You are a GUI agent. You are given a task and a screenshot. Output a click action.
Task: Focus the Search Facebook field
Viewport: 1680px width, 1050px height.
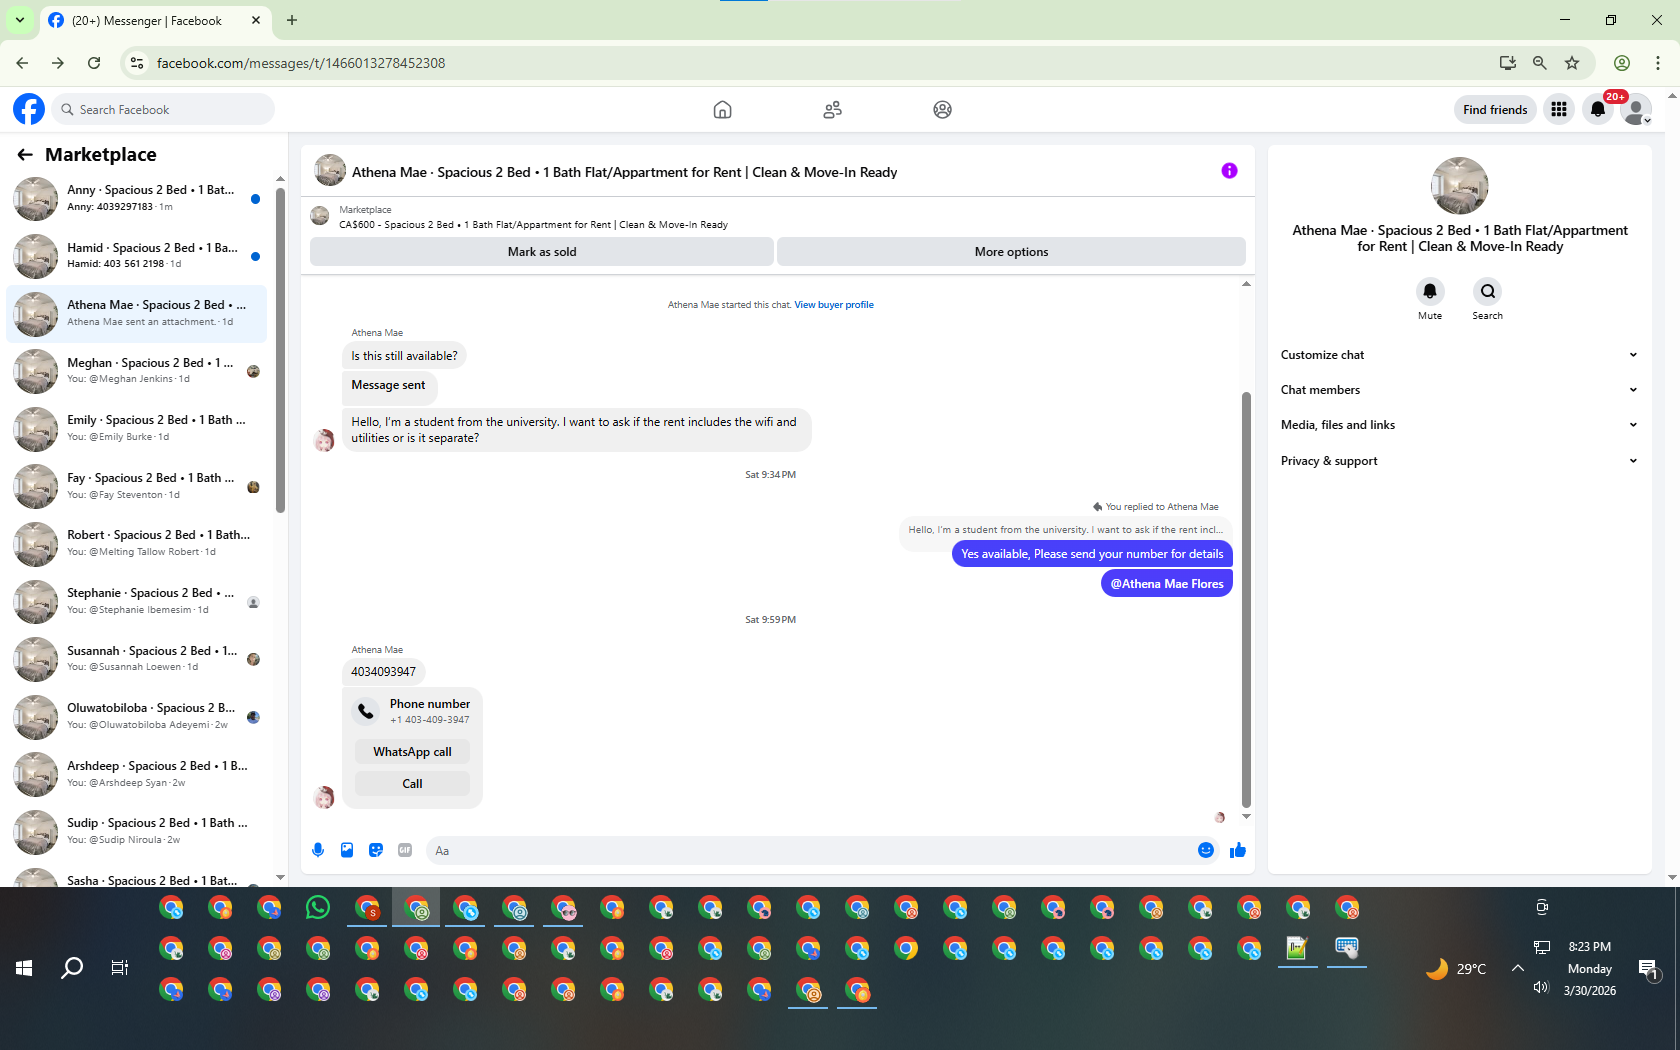[x=165, y=110]
